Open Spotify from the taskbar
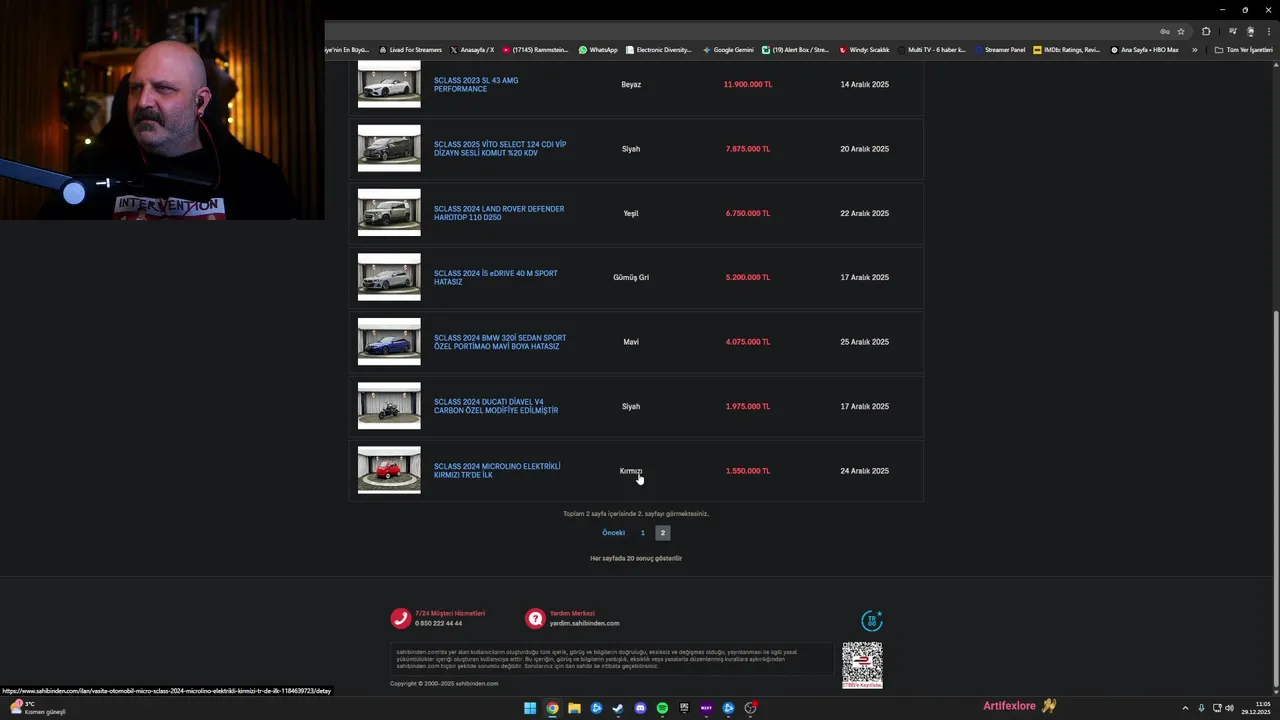The height and width of the screenshot is (720, 1280). (662, 708)
